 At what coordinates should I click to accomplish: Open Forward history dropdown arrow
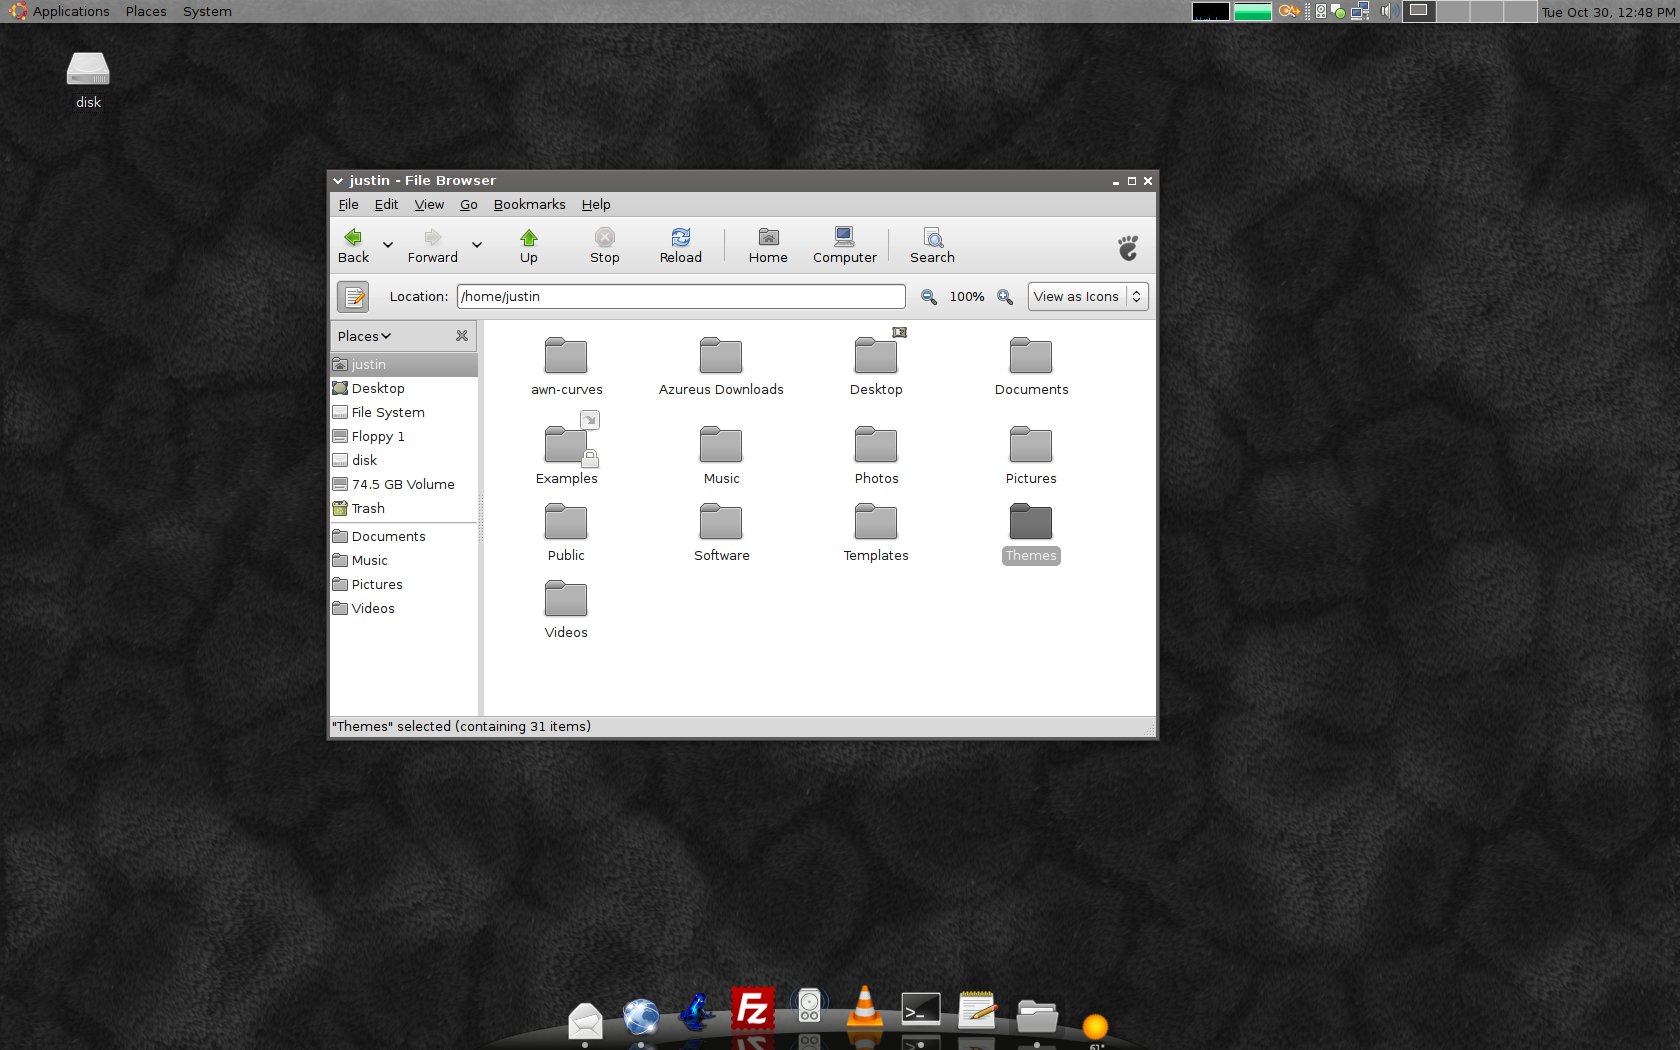[477, 245]
